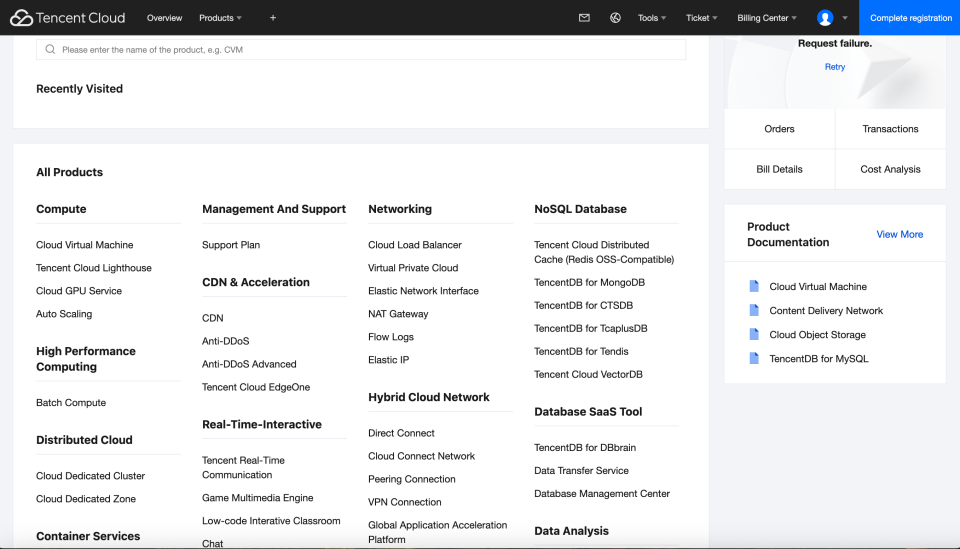Click the Retry link
The height and width of the screenshot is (549, 960).
pos(834,67)
